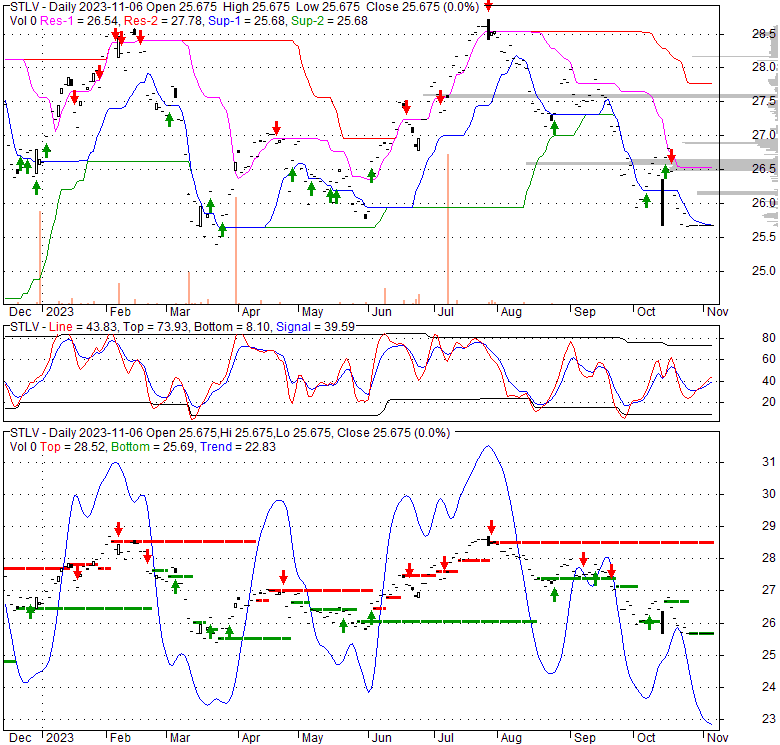Click the large black October candlestick in the top chart

[662, 202]
